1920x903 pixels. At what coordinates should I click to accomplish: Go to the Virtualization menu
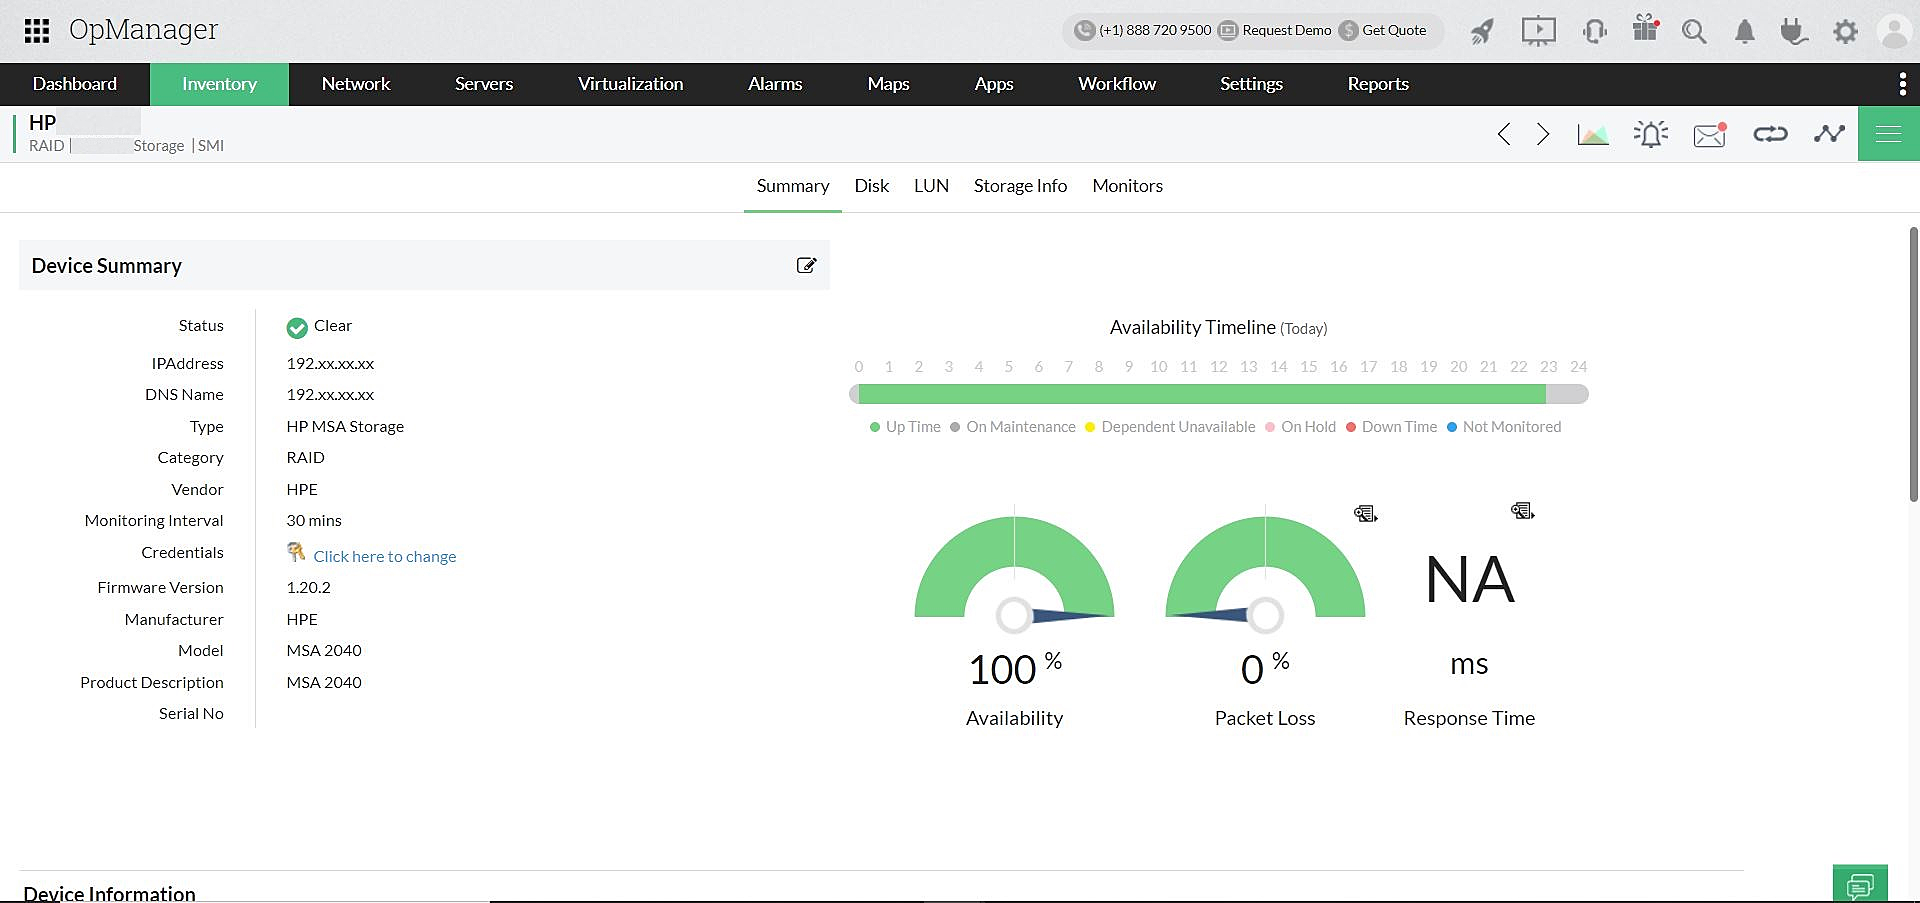pyautogui.click(x=629, y=84)
